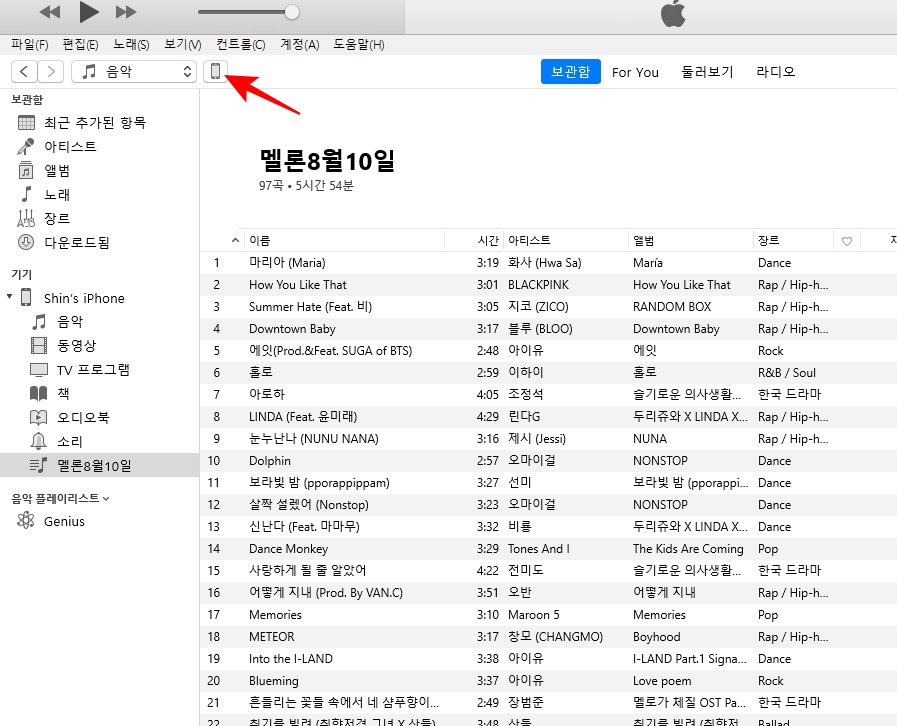Click the 앨범 icon in sidebar
Image resolution: width=897 pixels, height=726 pixels.
[26, 170]
